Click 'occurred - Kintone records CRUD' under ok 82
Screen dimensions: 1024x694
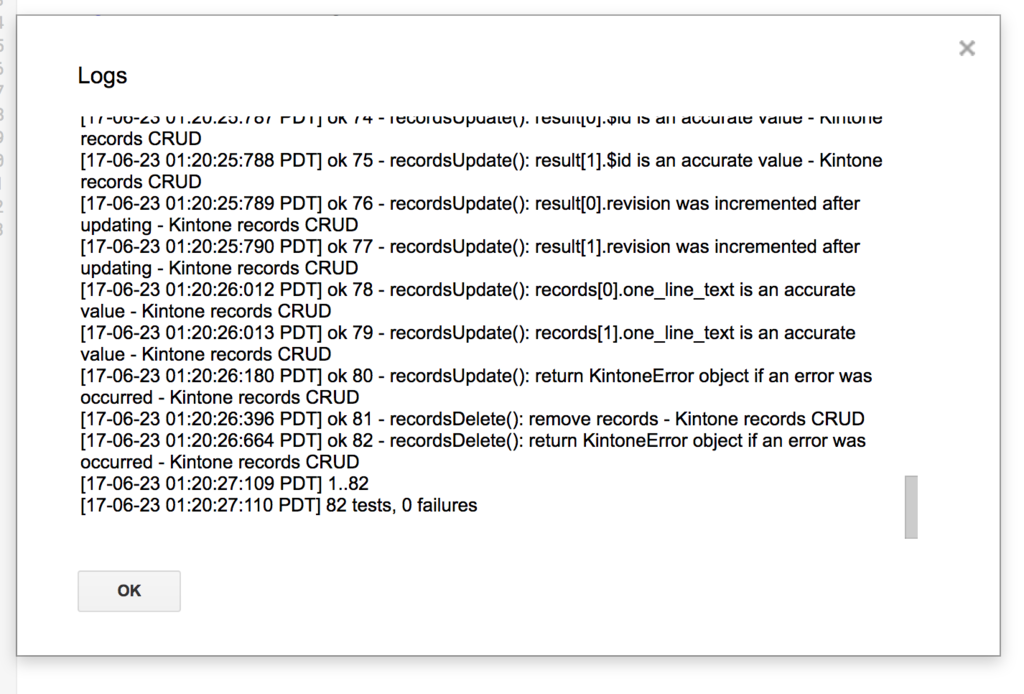pyautogui.click(x=219, y=462)
